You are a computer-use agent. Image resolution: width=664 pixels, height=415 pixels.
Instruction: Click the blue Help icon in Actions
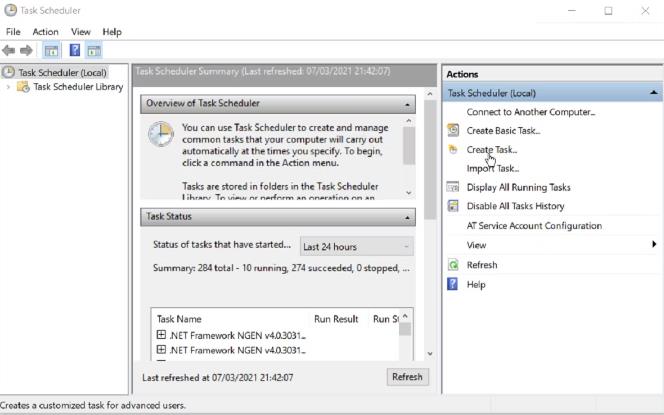tap(453, 284)
